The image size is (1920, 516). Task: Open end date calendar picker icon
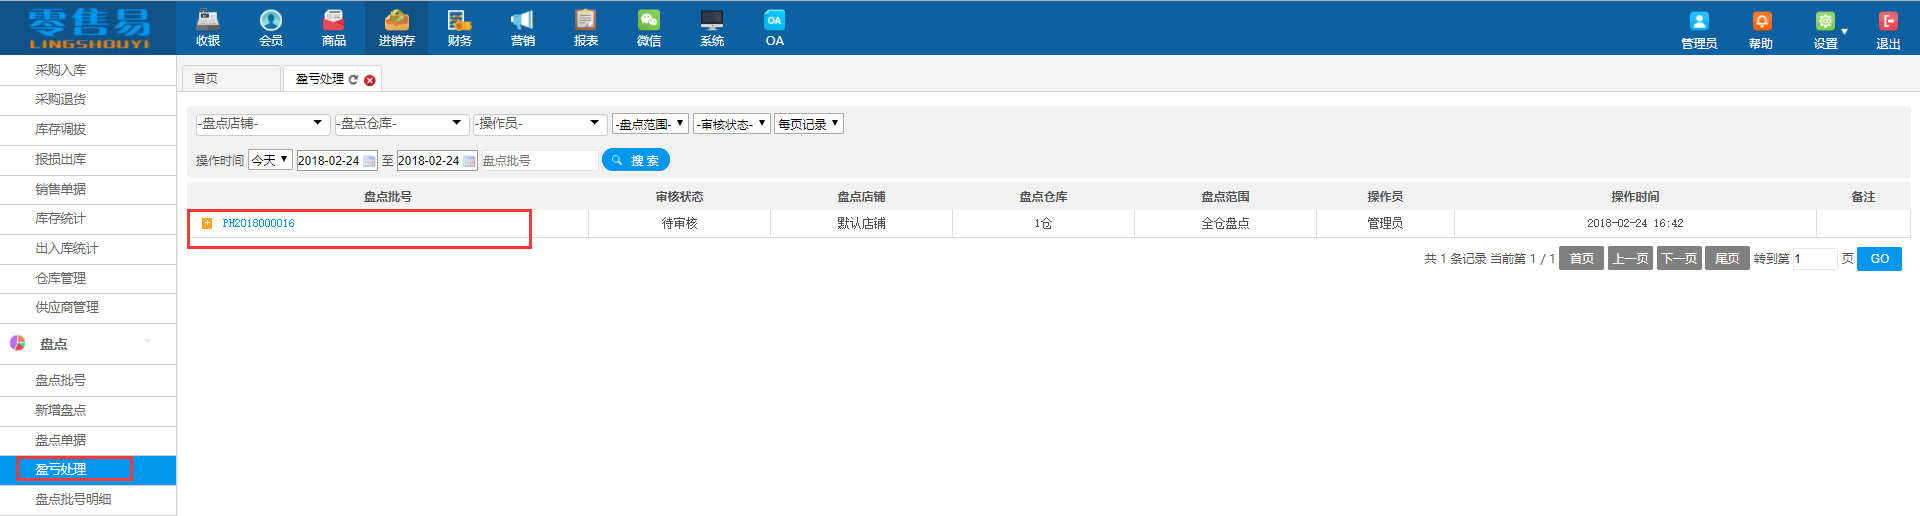[470, 161]
